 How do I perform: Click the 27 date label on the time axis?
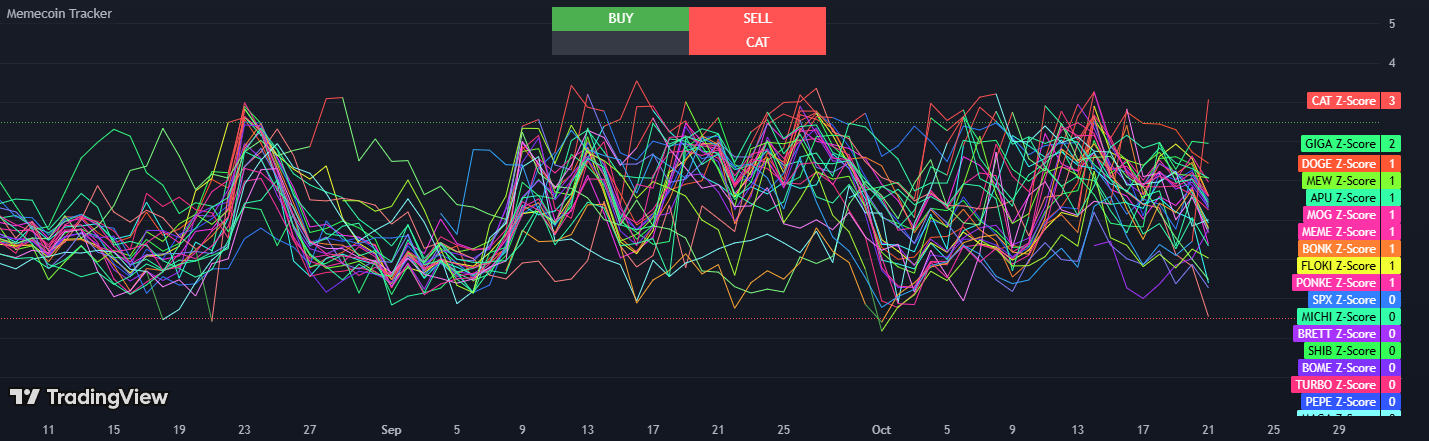(x=310, y=430)
